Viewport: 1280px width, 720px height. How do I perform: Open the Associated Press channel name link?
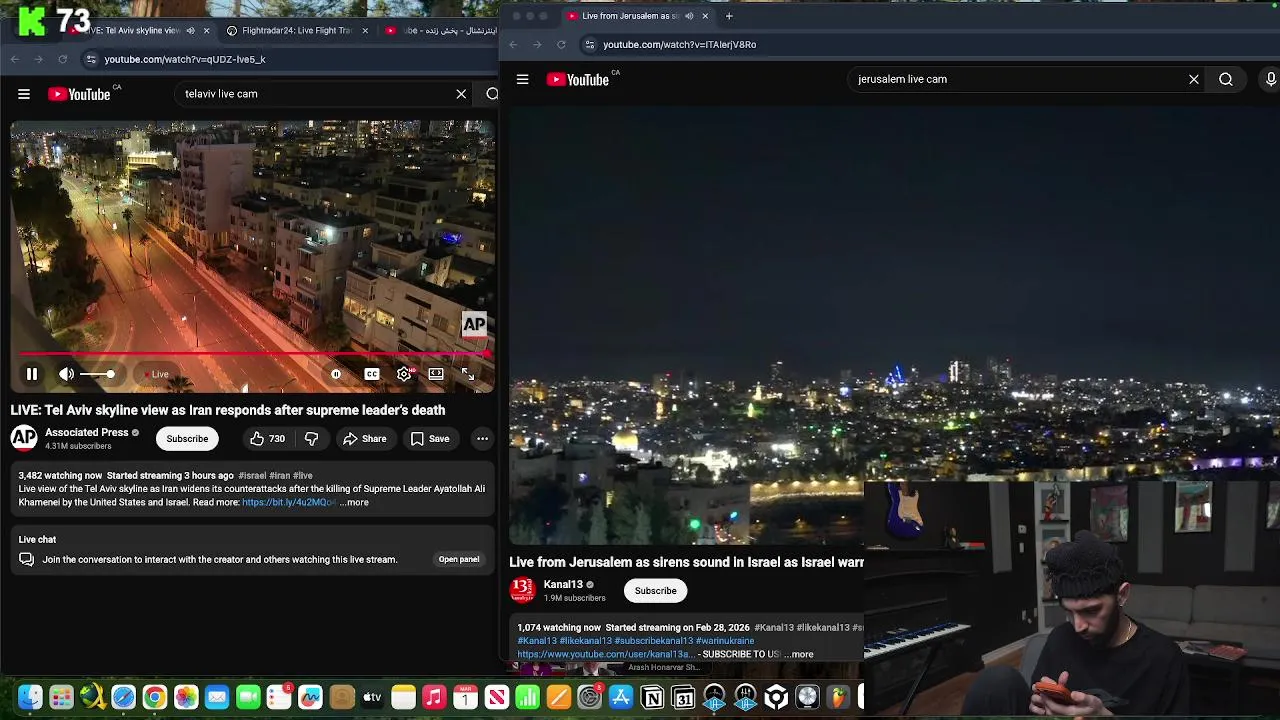(x=87, y=432)
